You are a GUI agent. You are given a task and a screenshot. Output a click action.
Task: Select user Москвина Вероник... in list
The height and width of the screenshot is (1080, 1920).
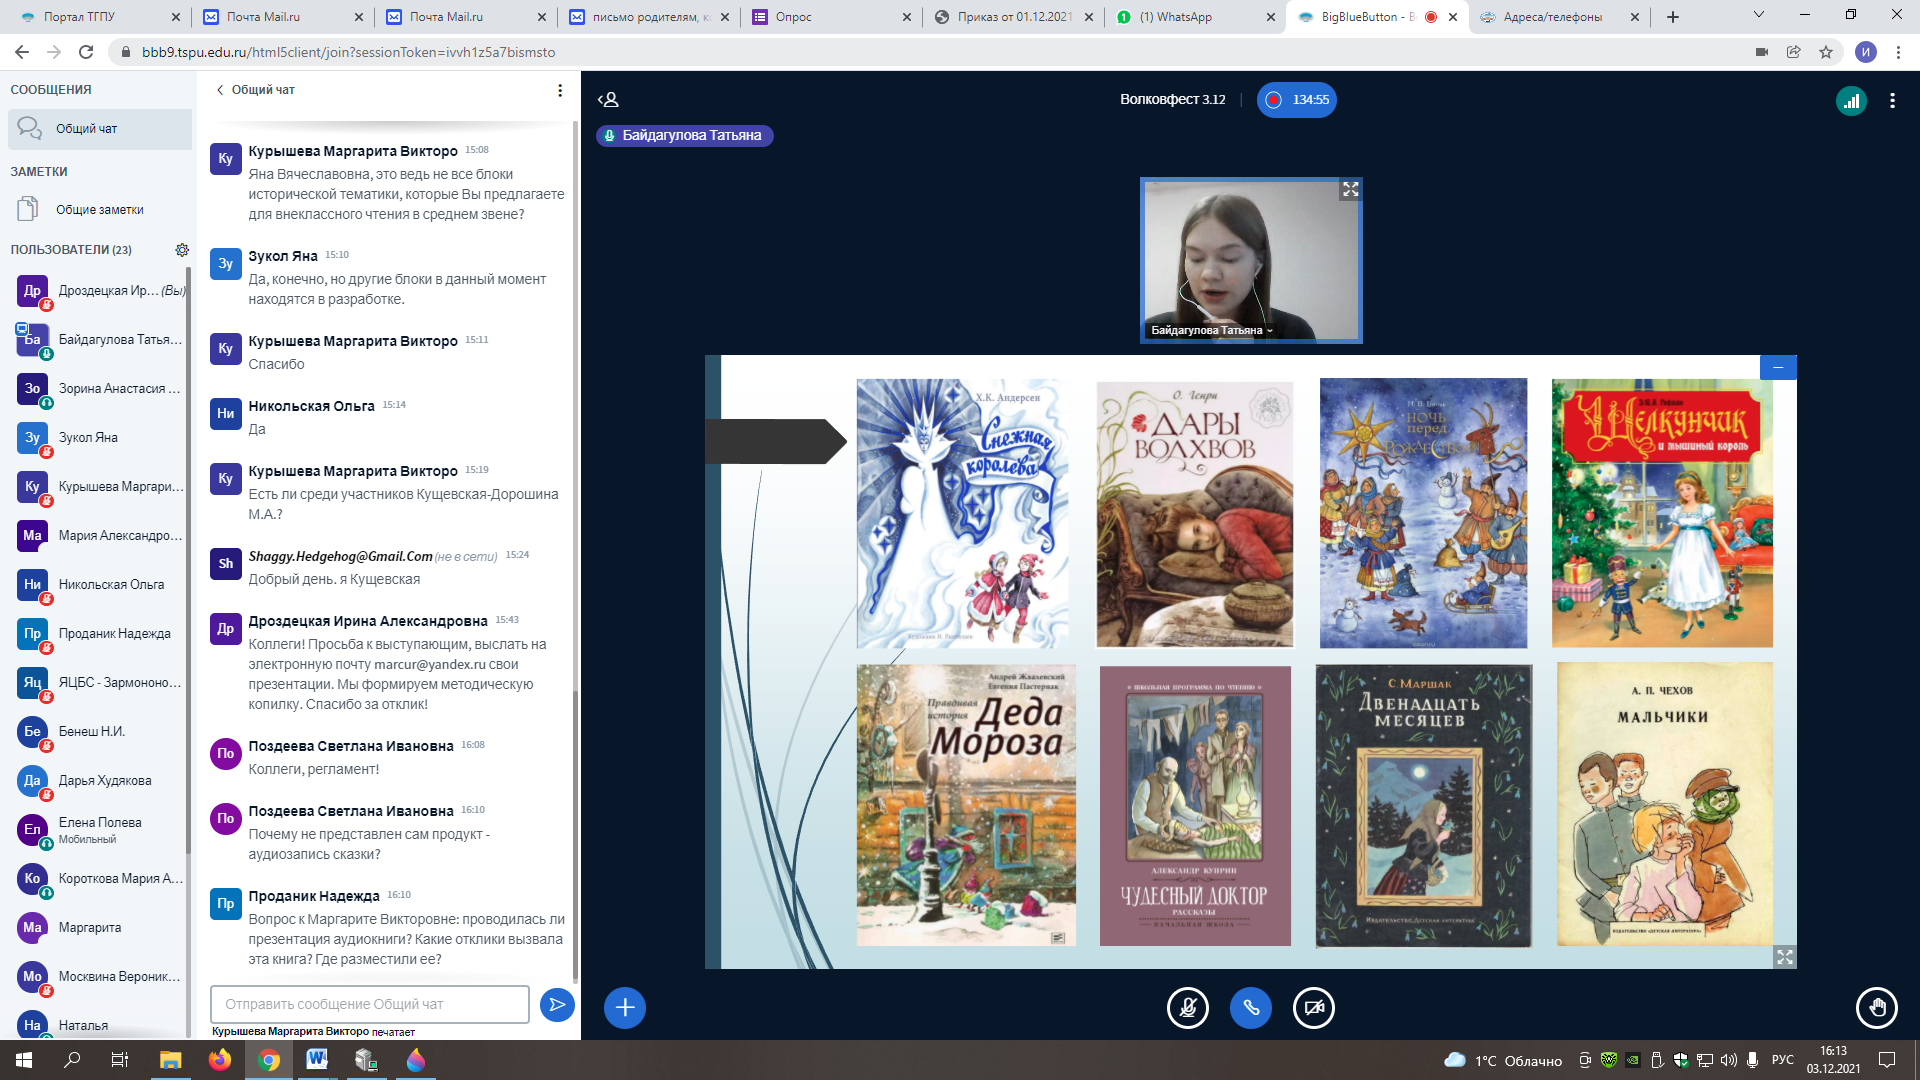[100, 977]
